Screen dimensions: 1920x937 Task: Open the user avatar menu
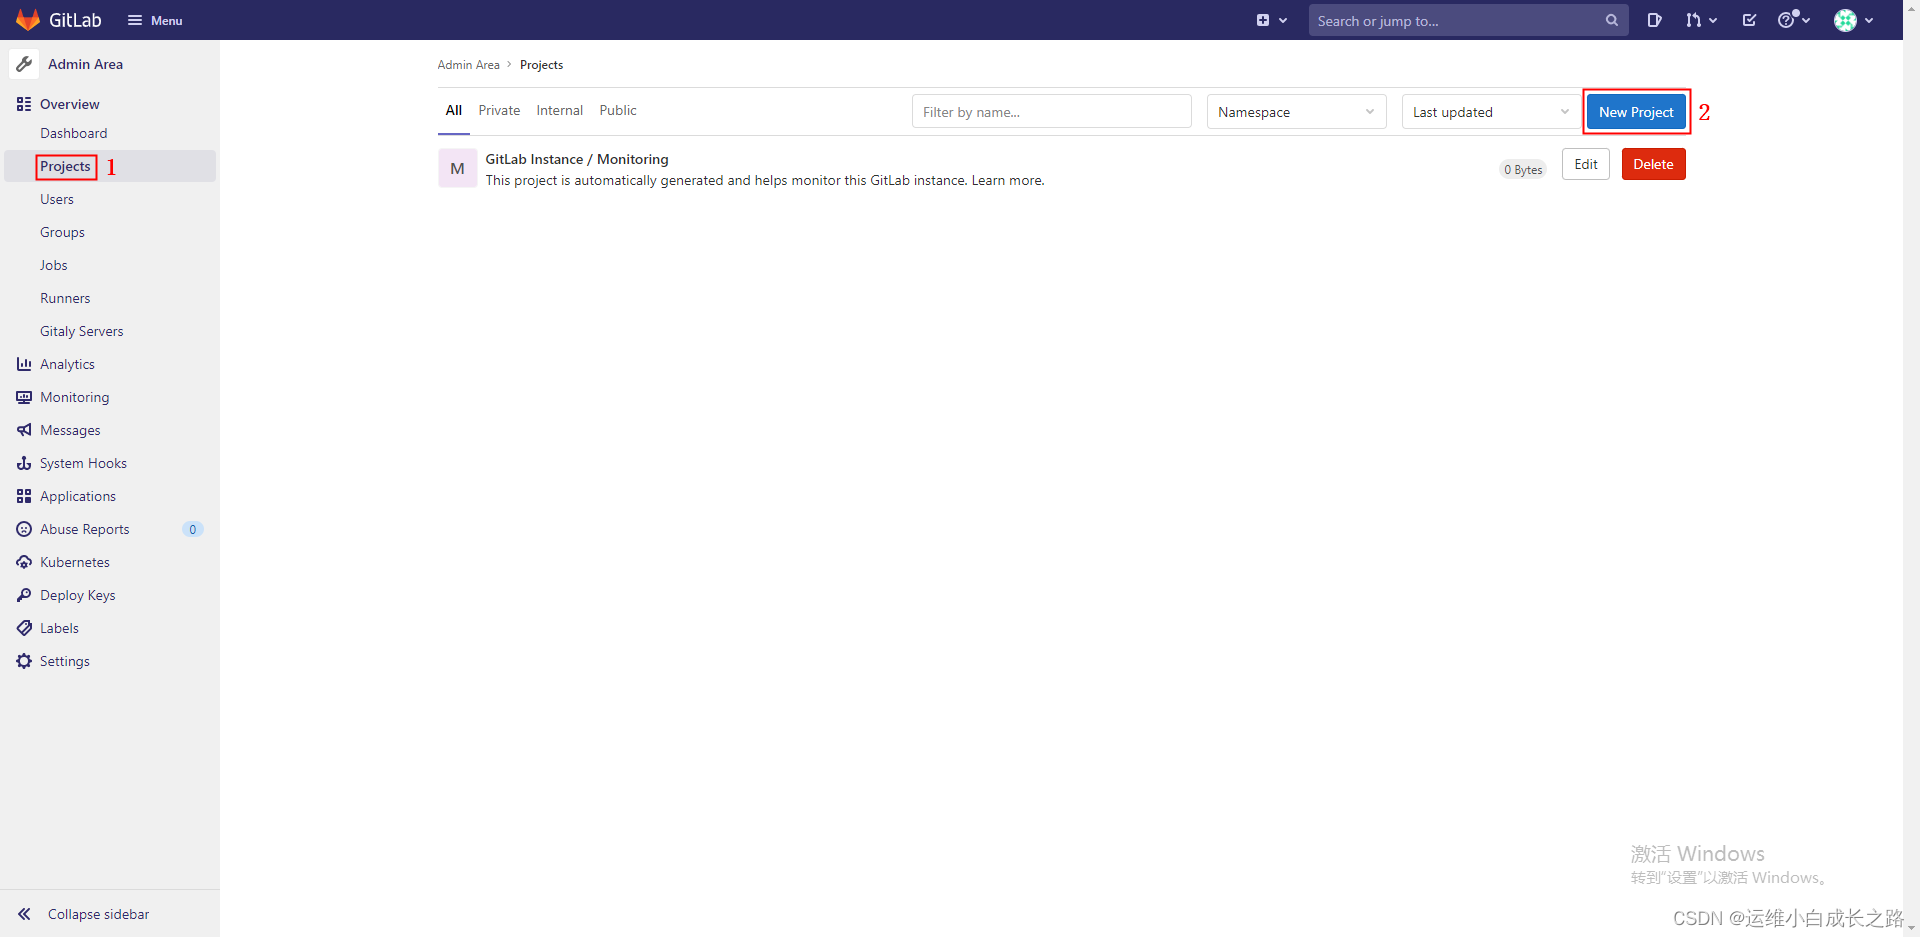[x=1854, y=20]
